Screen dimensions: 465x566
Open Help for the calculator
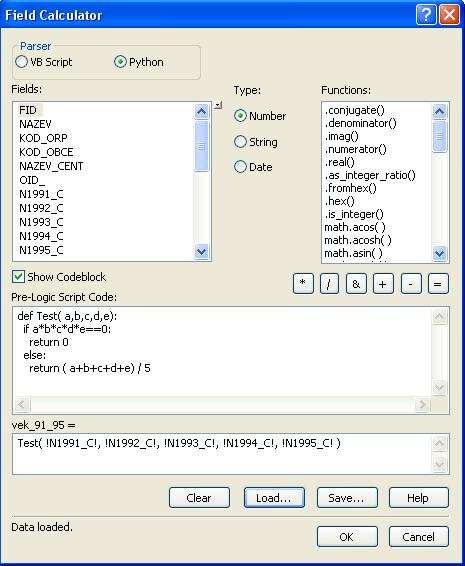pos(418,498)
